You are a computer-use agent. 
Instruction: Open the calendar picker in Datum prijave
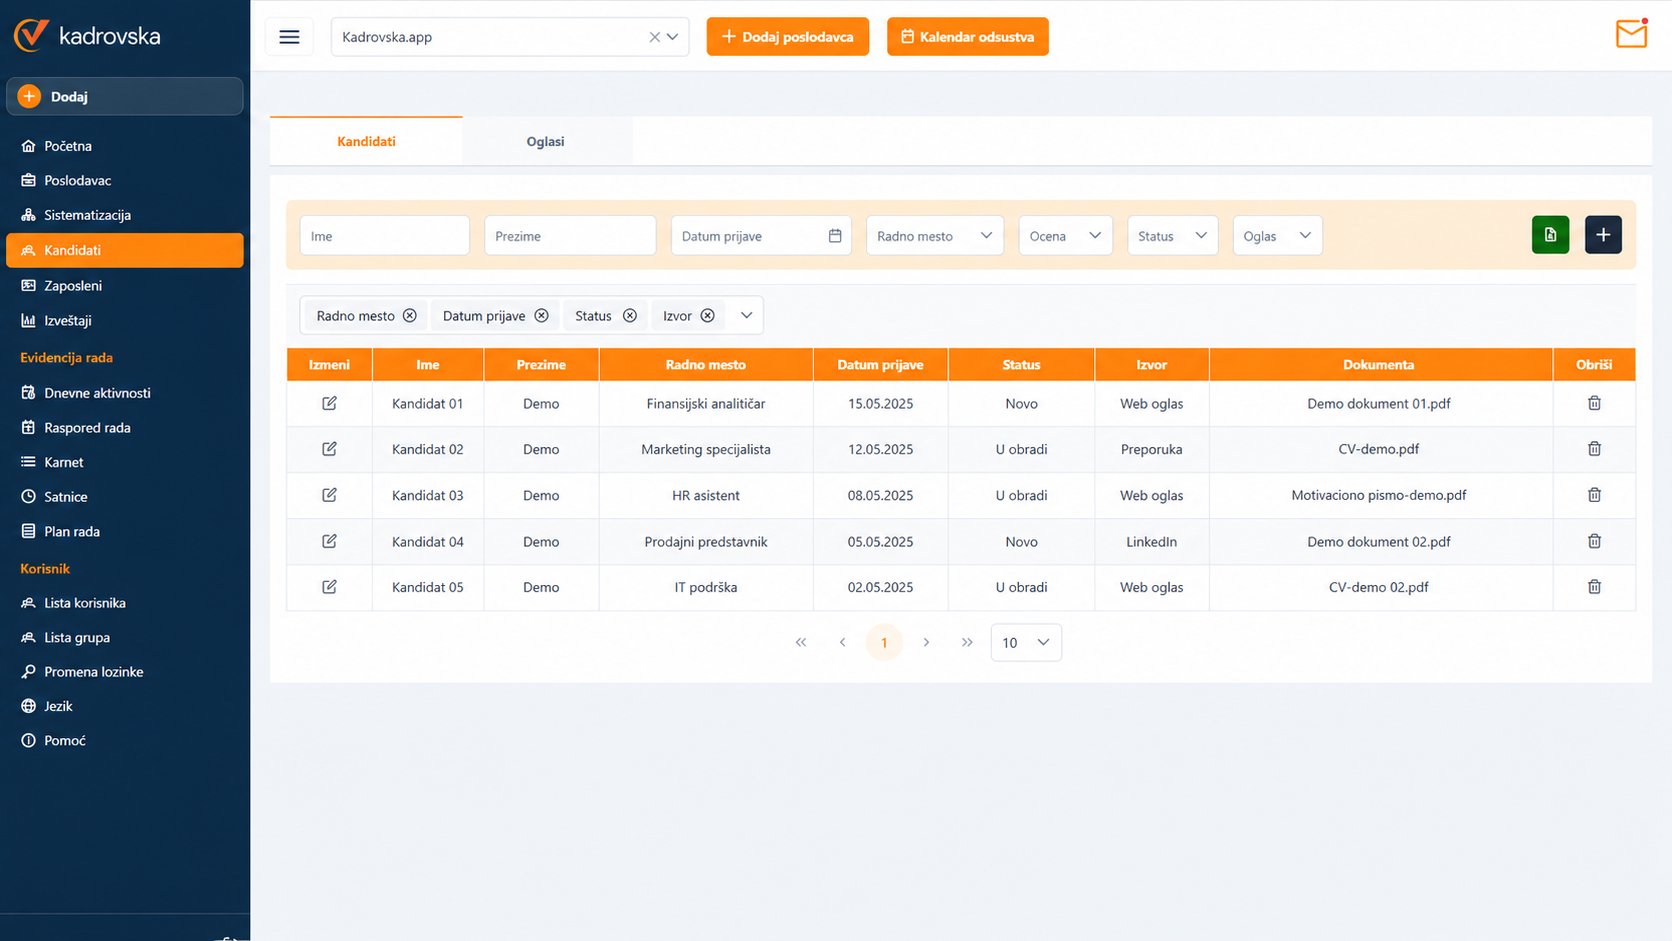pyautogui.click(x=835, y=236)
